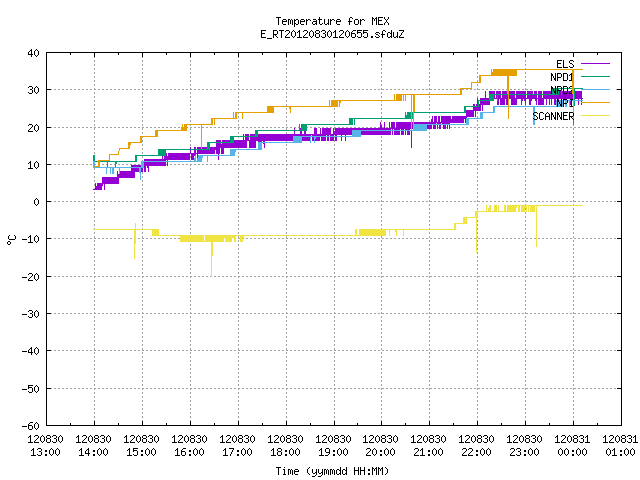Click the date label '120831' above '01:00'

click(x=620, y=439)
